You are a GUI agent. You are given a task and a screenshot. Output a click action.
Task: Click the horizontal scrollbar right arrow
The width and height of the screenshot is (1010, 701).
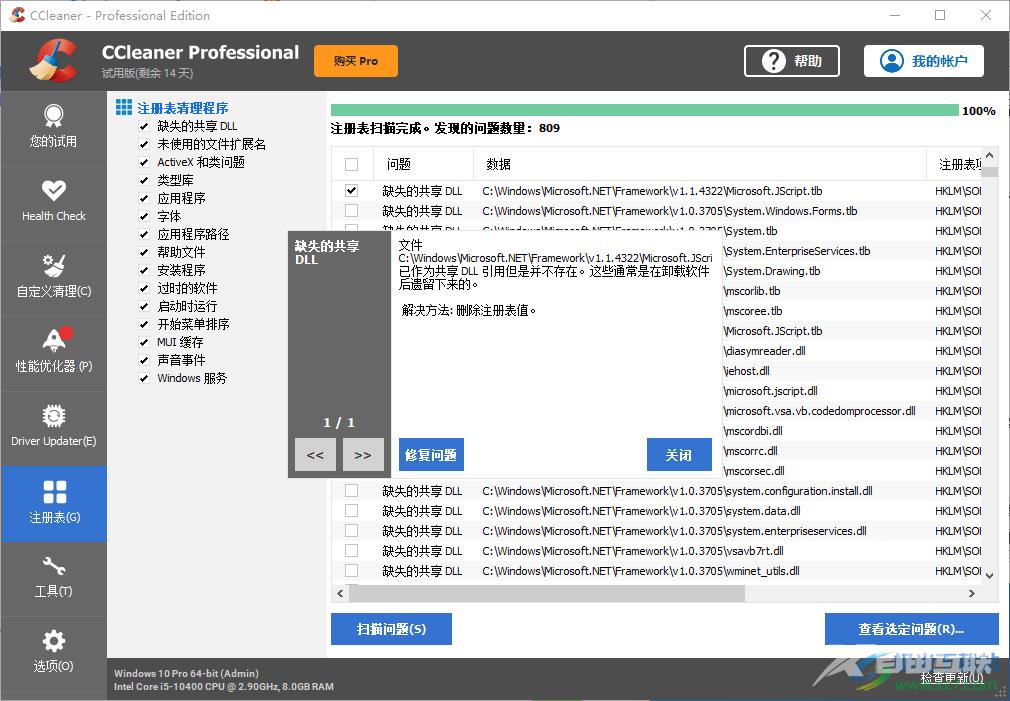(971, 592)
